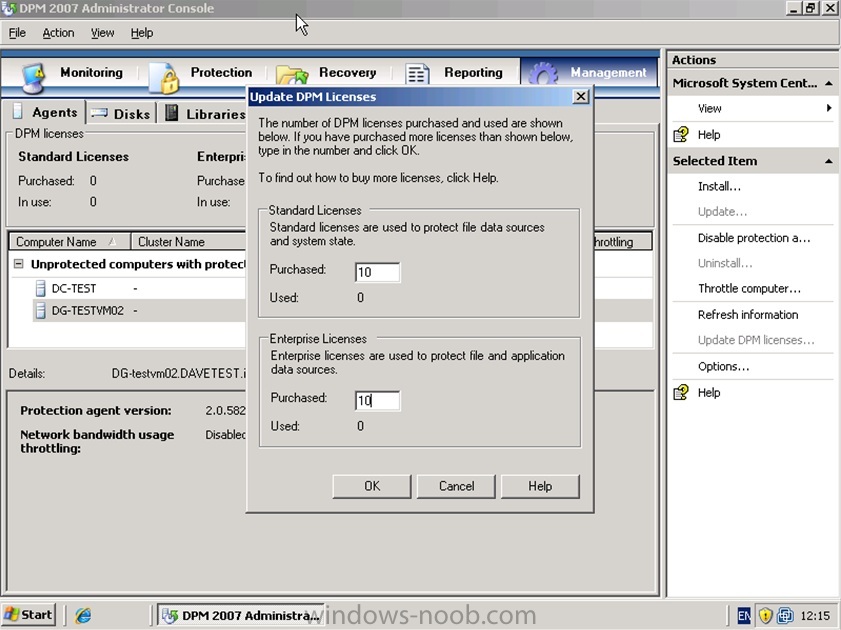Click Options... action
Image resolution: width=841 pixels, height=630 pixels.
point(723,366)
